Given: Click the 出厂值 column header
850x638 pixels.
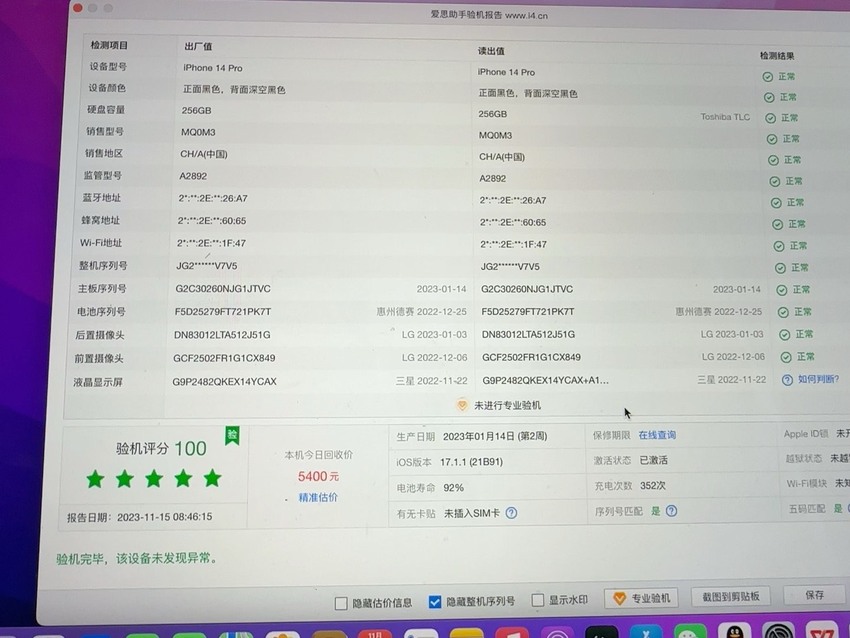Looking at the screenshot, I should [x=198, y=47].
